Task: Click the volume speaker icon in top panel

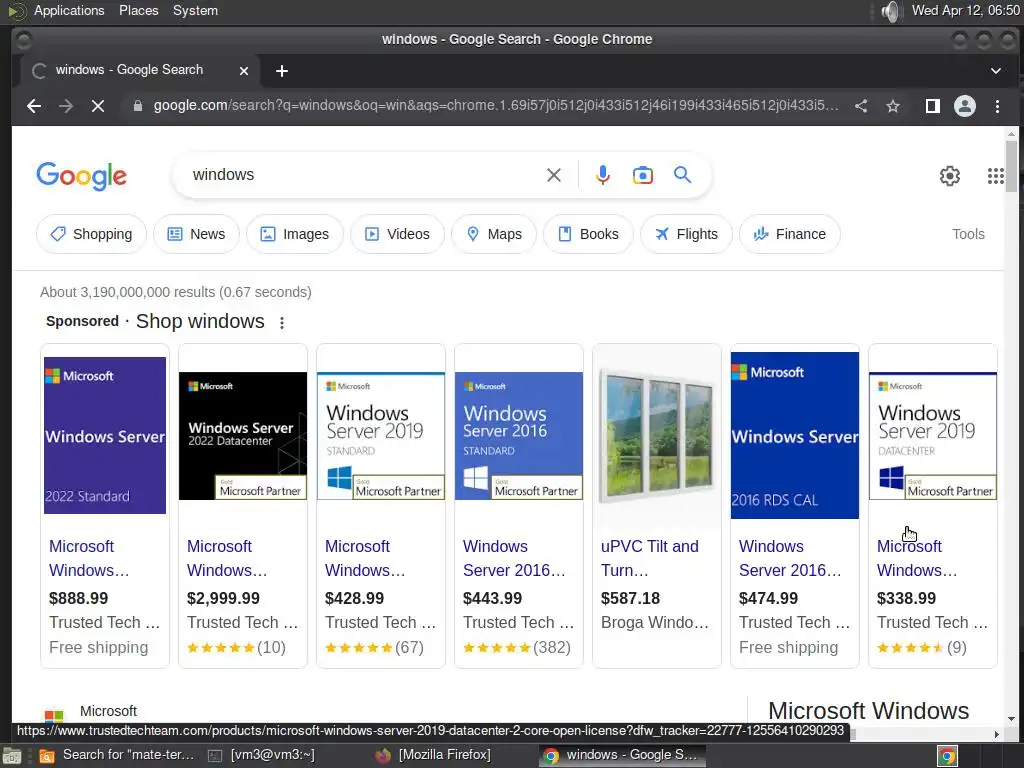Action: (x=890, y=11)
